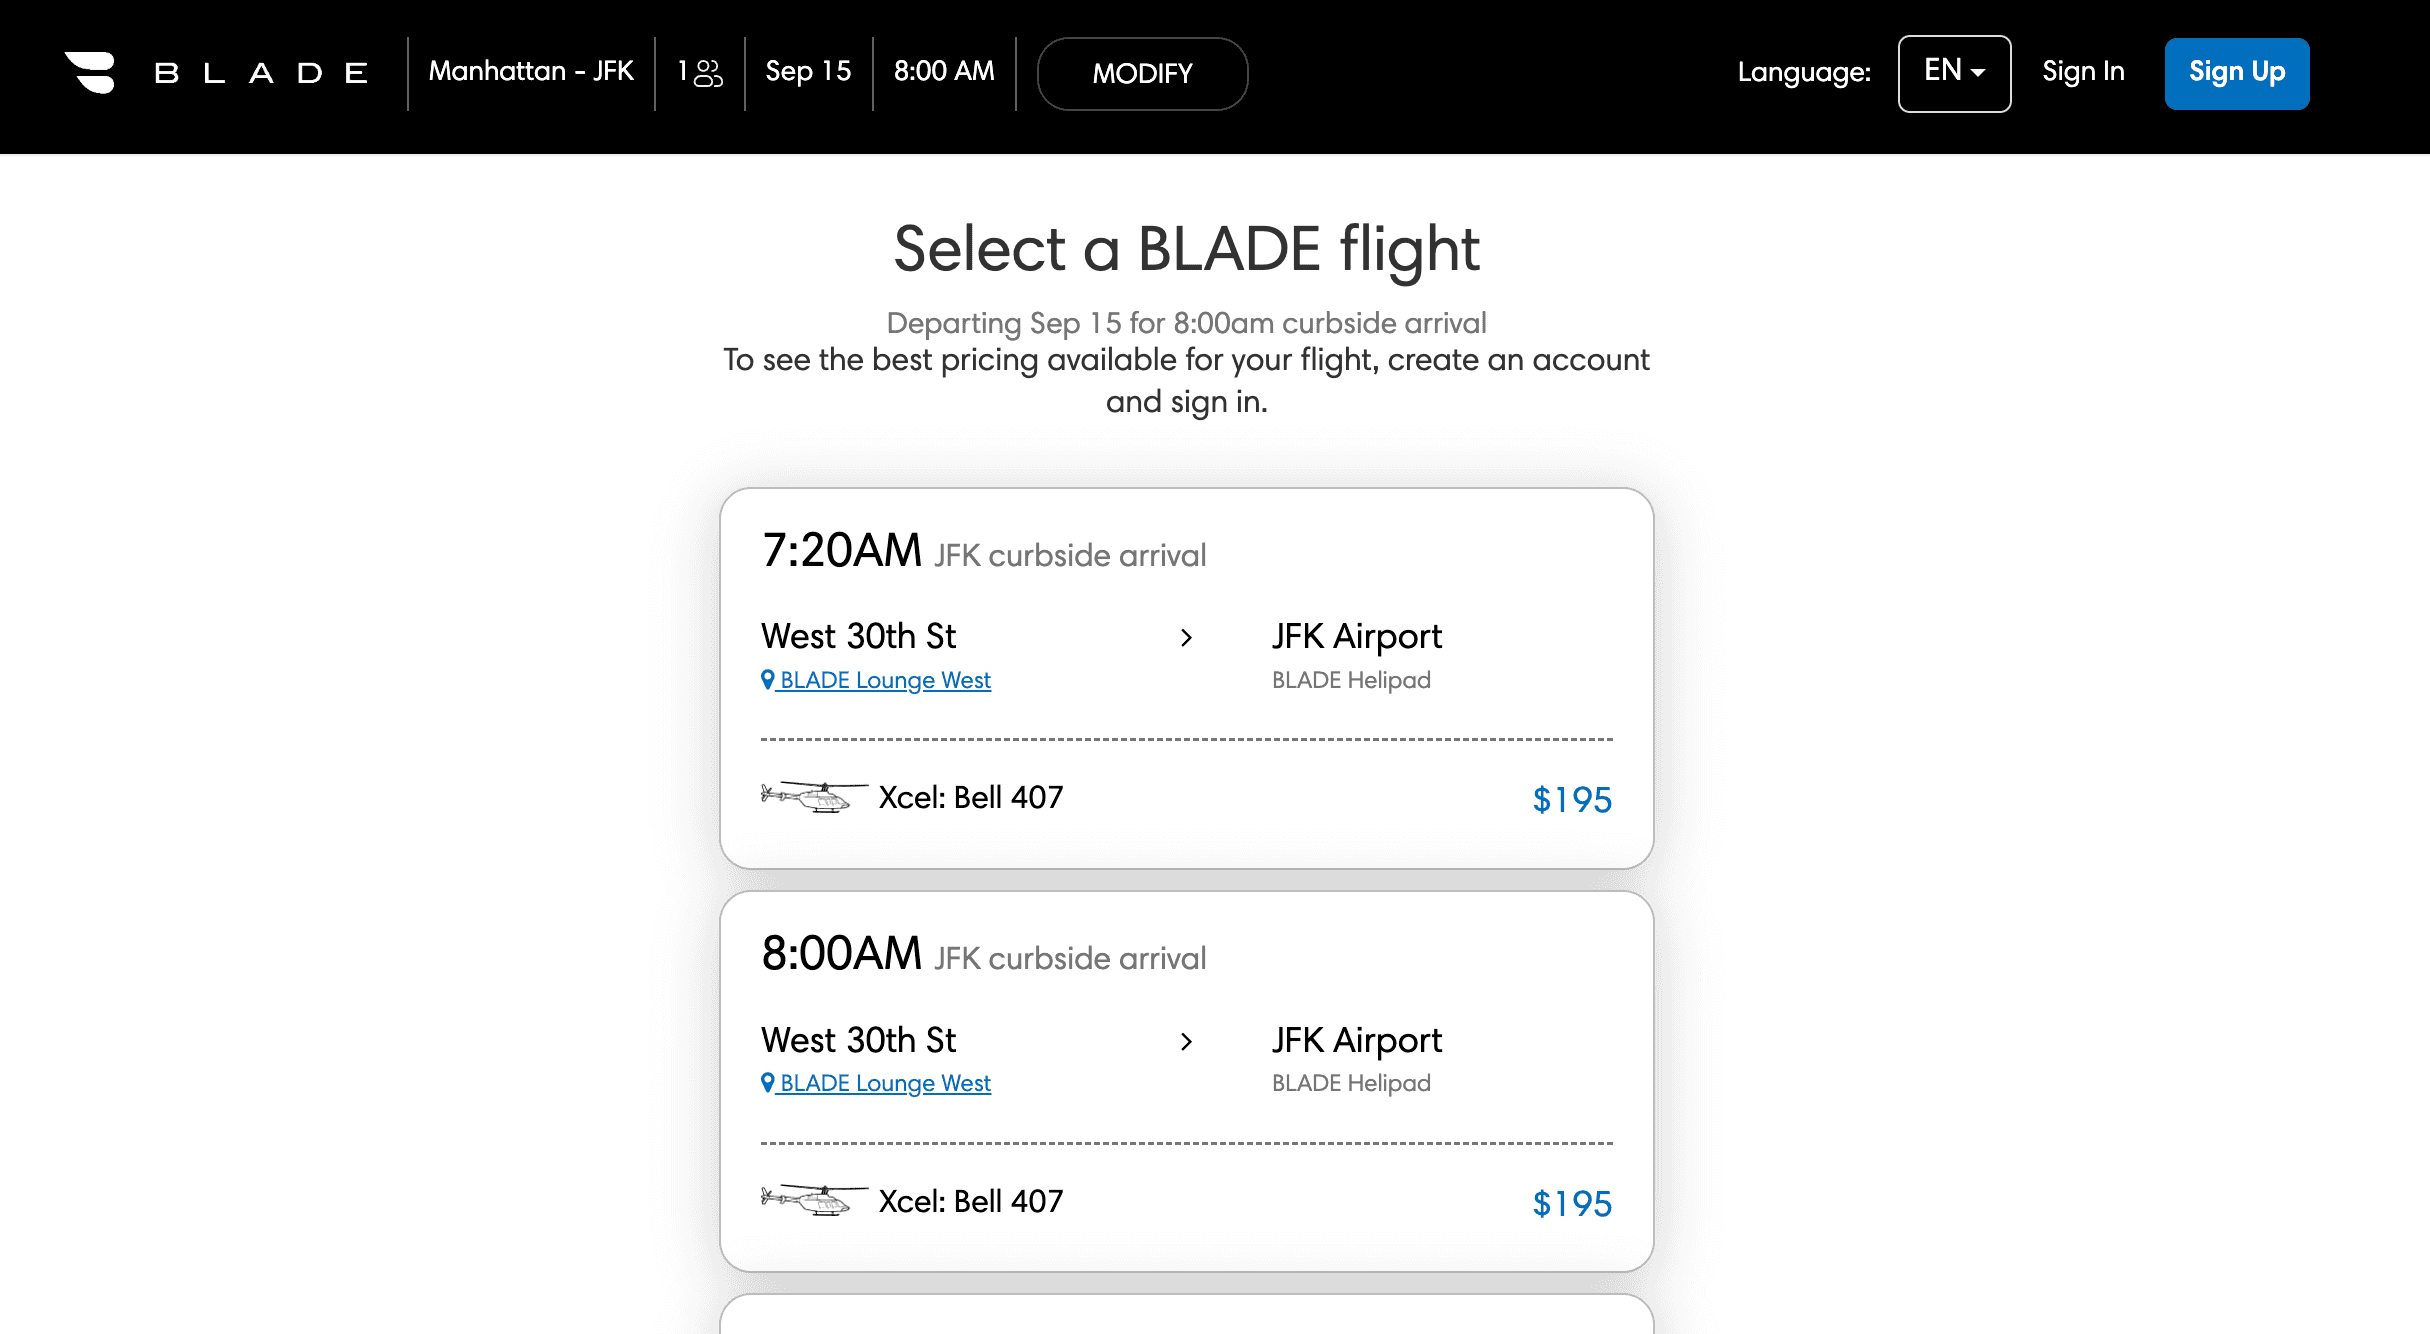Click the Manhattan - JFK route selector

(531, 72)
